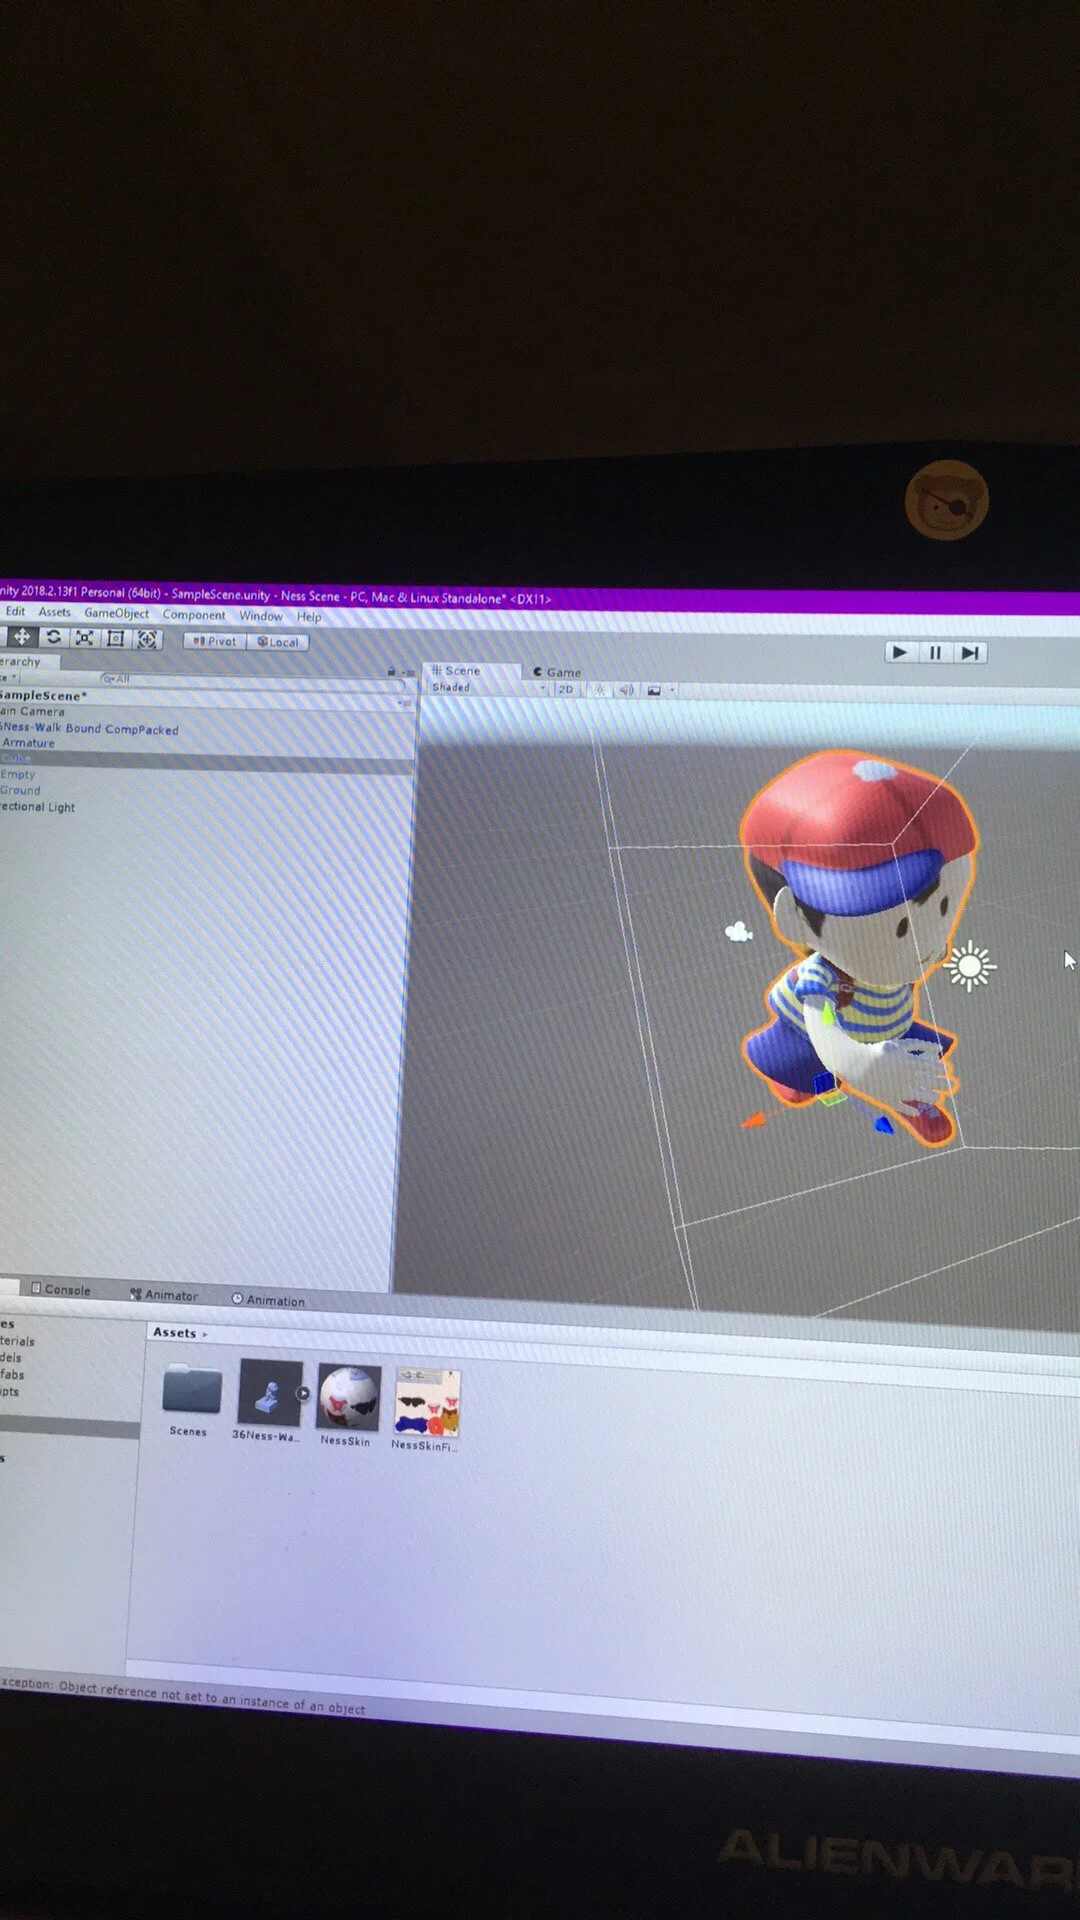Open the Edit menu
Viewport: 1080px width, 1920px height.
[x=15, y=611]
